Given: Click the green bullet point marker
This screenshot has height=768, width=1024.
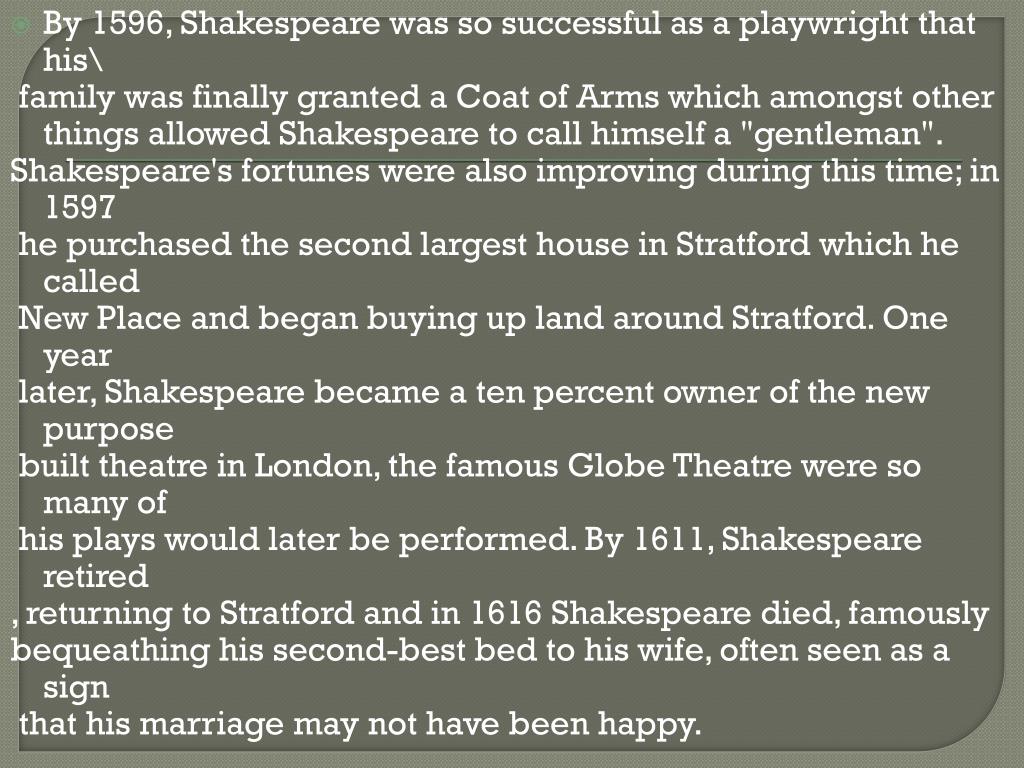Looking at the screenshot, I should pos(23,25).
